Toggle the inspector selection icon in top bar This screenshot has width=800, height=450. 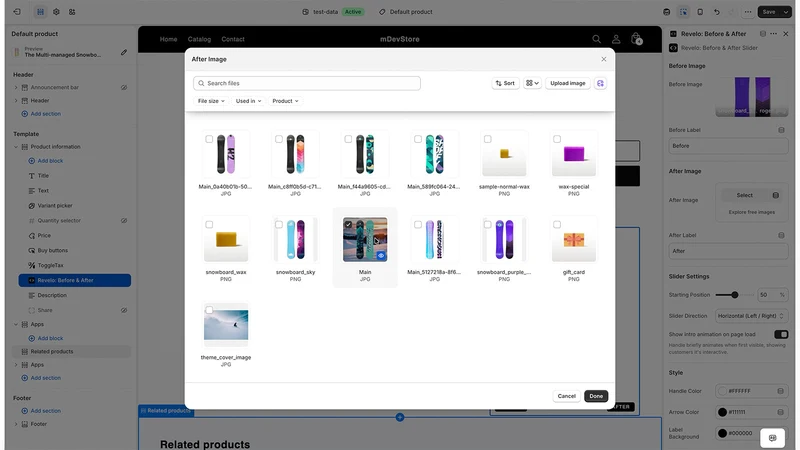coord(683,12)
